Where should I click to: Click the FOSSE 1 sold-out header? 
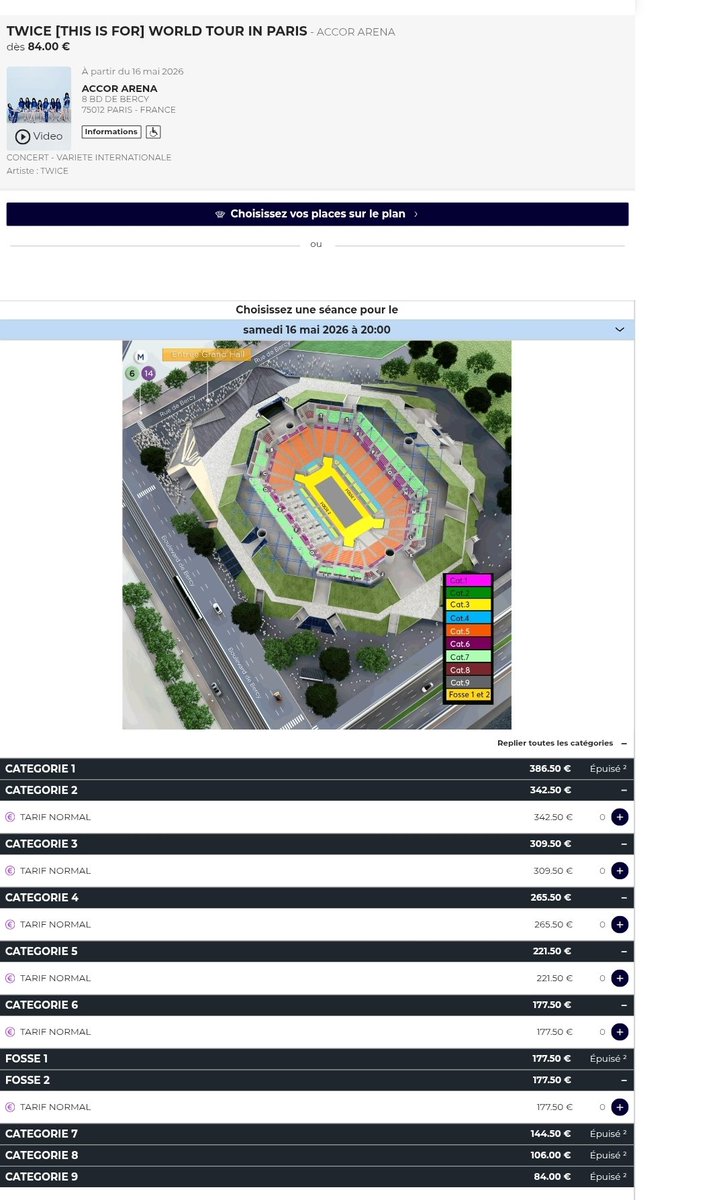[317, 1058]
